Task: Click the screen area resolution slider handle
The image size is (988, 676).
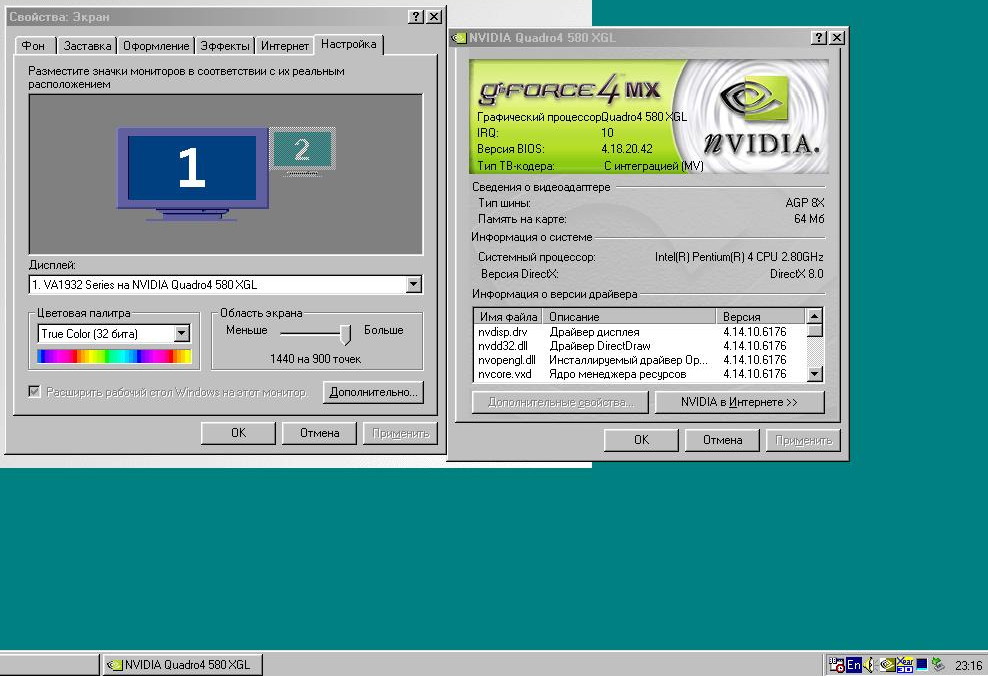Action: tap(345, 334)
